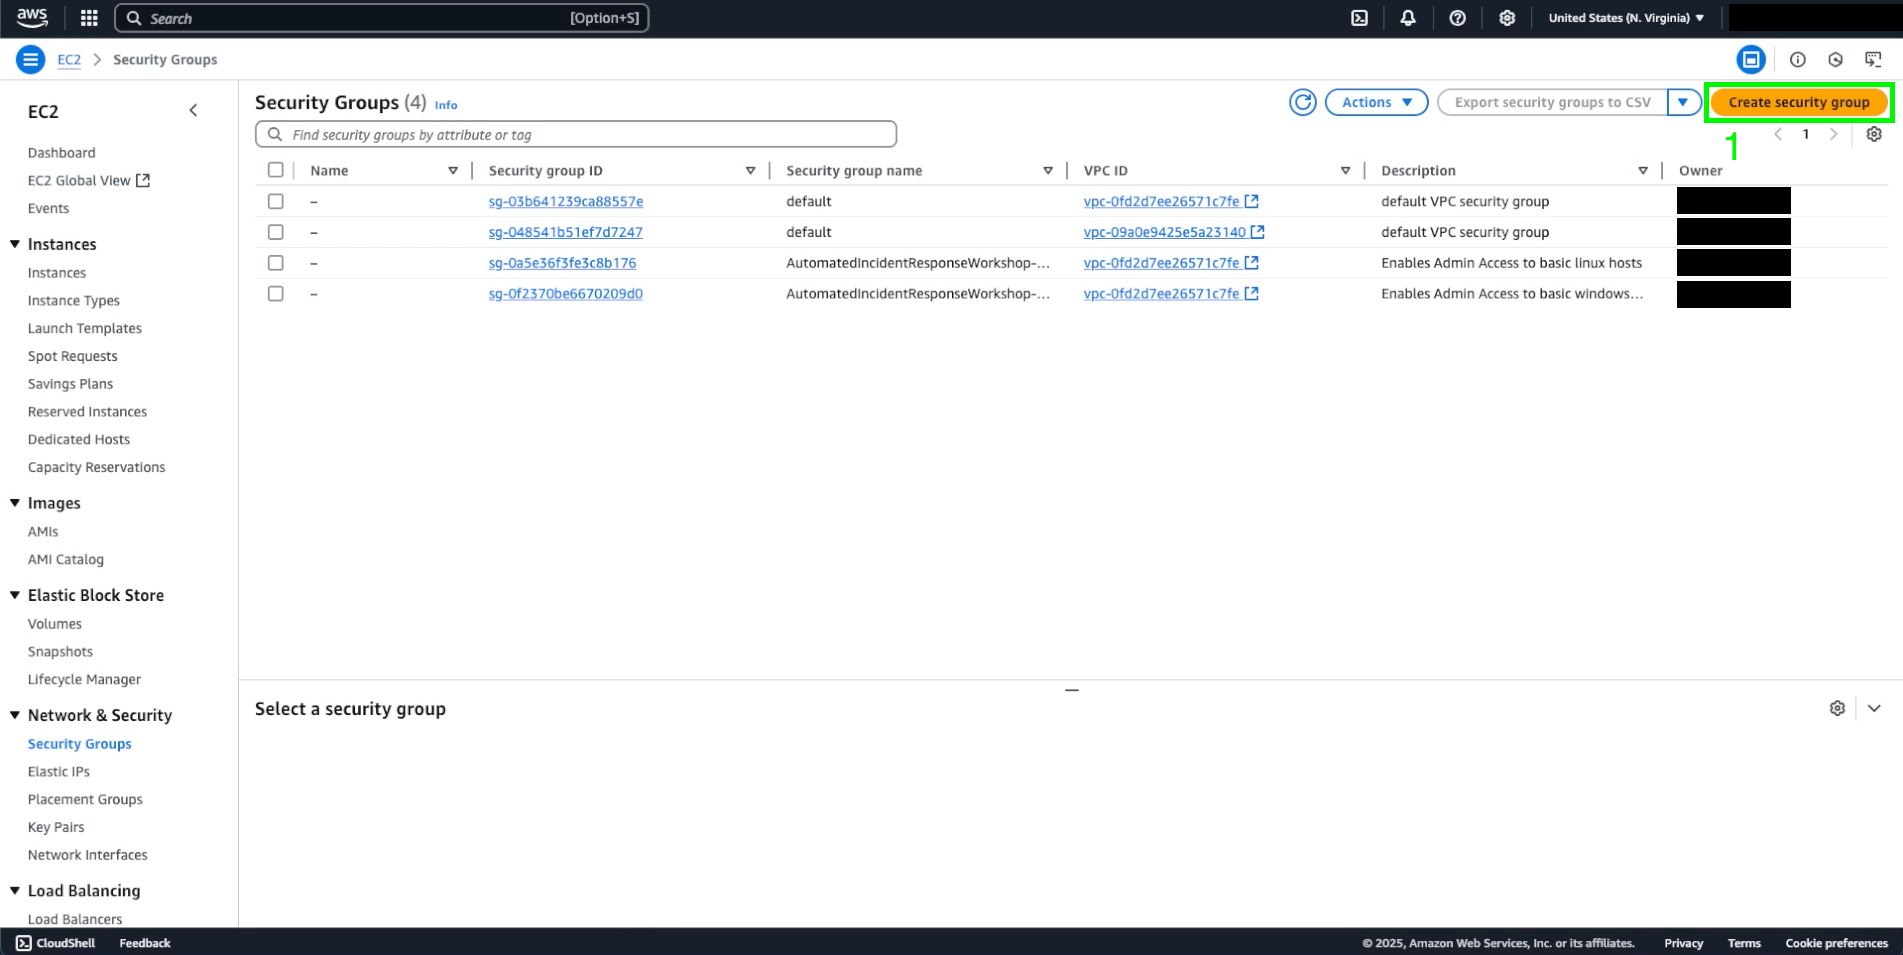Open details panel preferences gear
Viewport: 1903px width, 955px height.
pyautogui.click(x=1837, y=708)
